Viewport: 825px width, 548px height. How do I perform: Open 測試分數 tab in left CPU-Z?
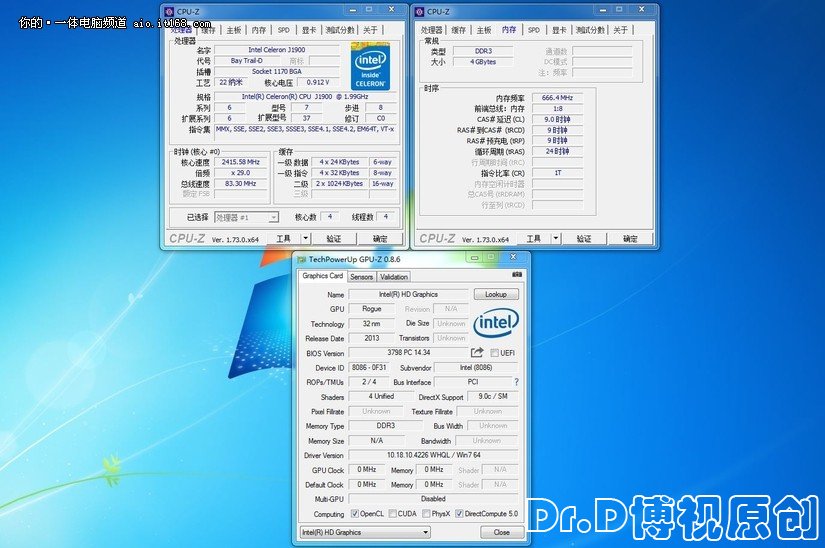340,30
